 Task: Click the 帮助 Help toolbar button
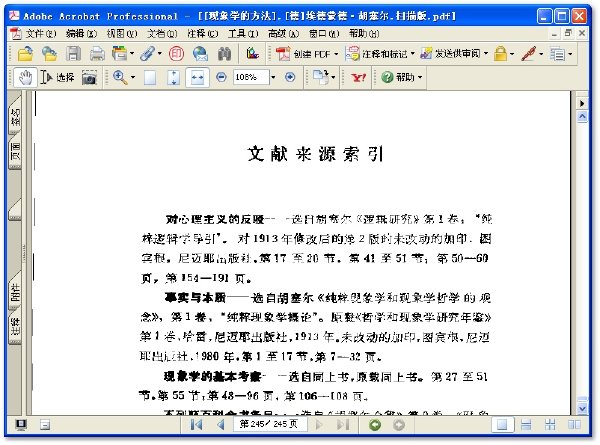coord(402,77)
